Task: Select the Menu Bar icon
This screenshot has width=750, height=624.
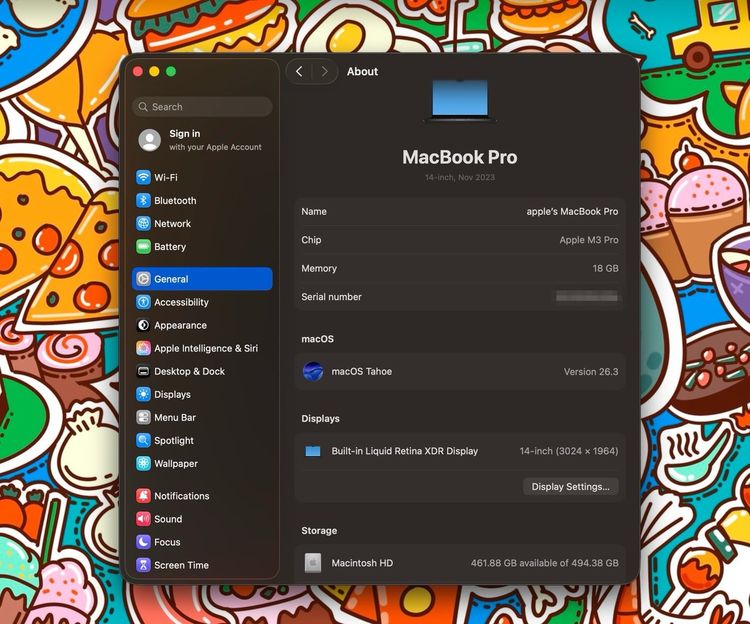Action: tap(143, 417)
